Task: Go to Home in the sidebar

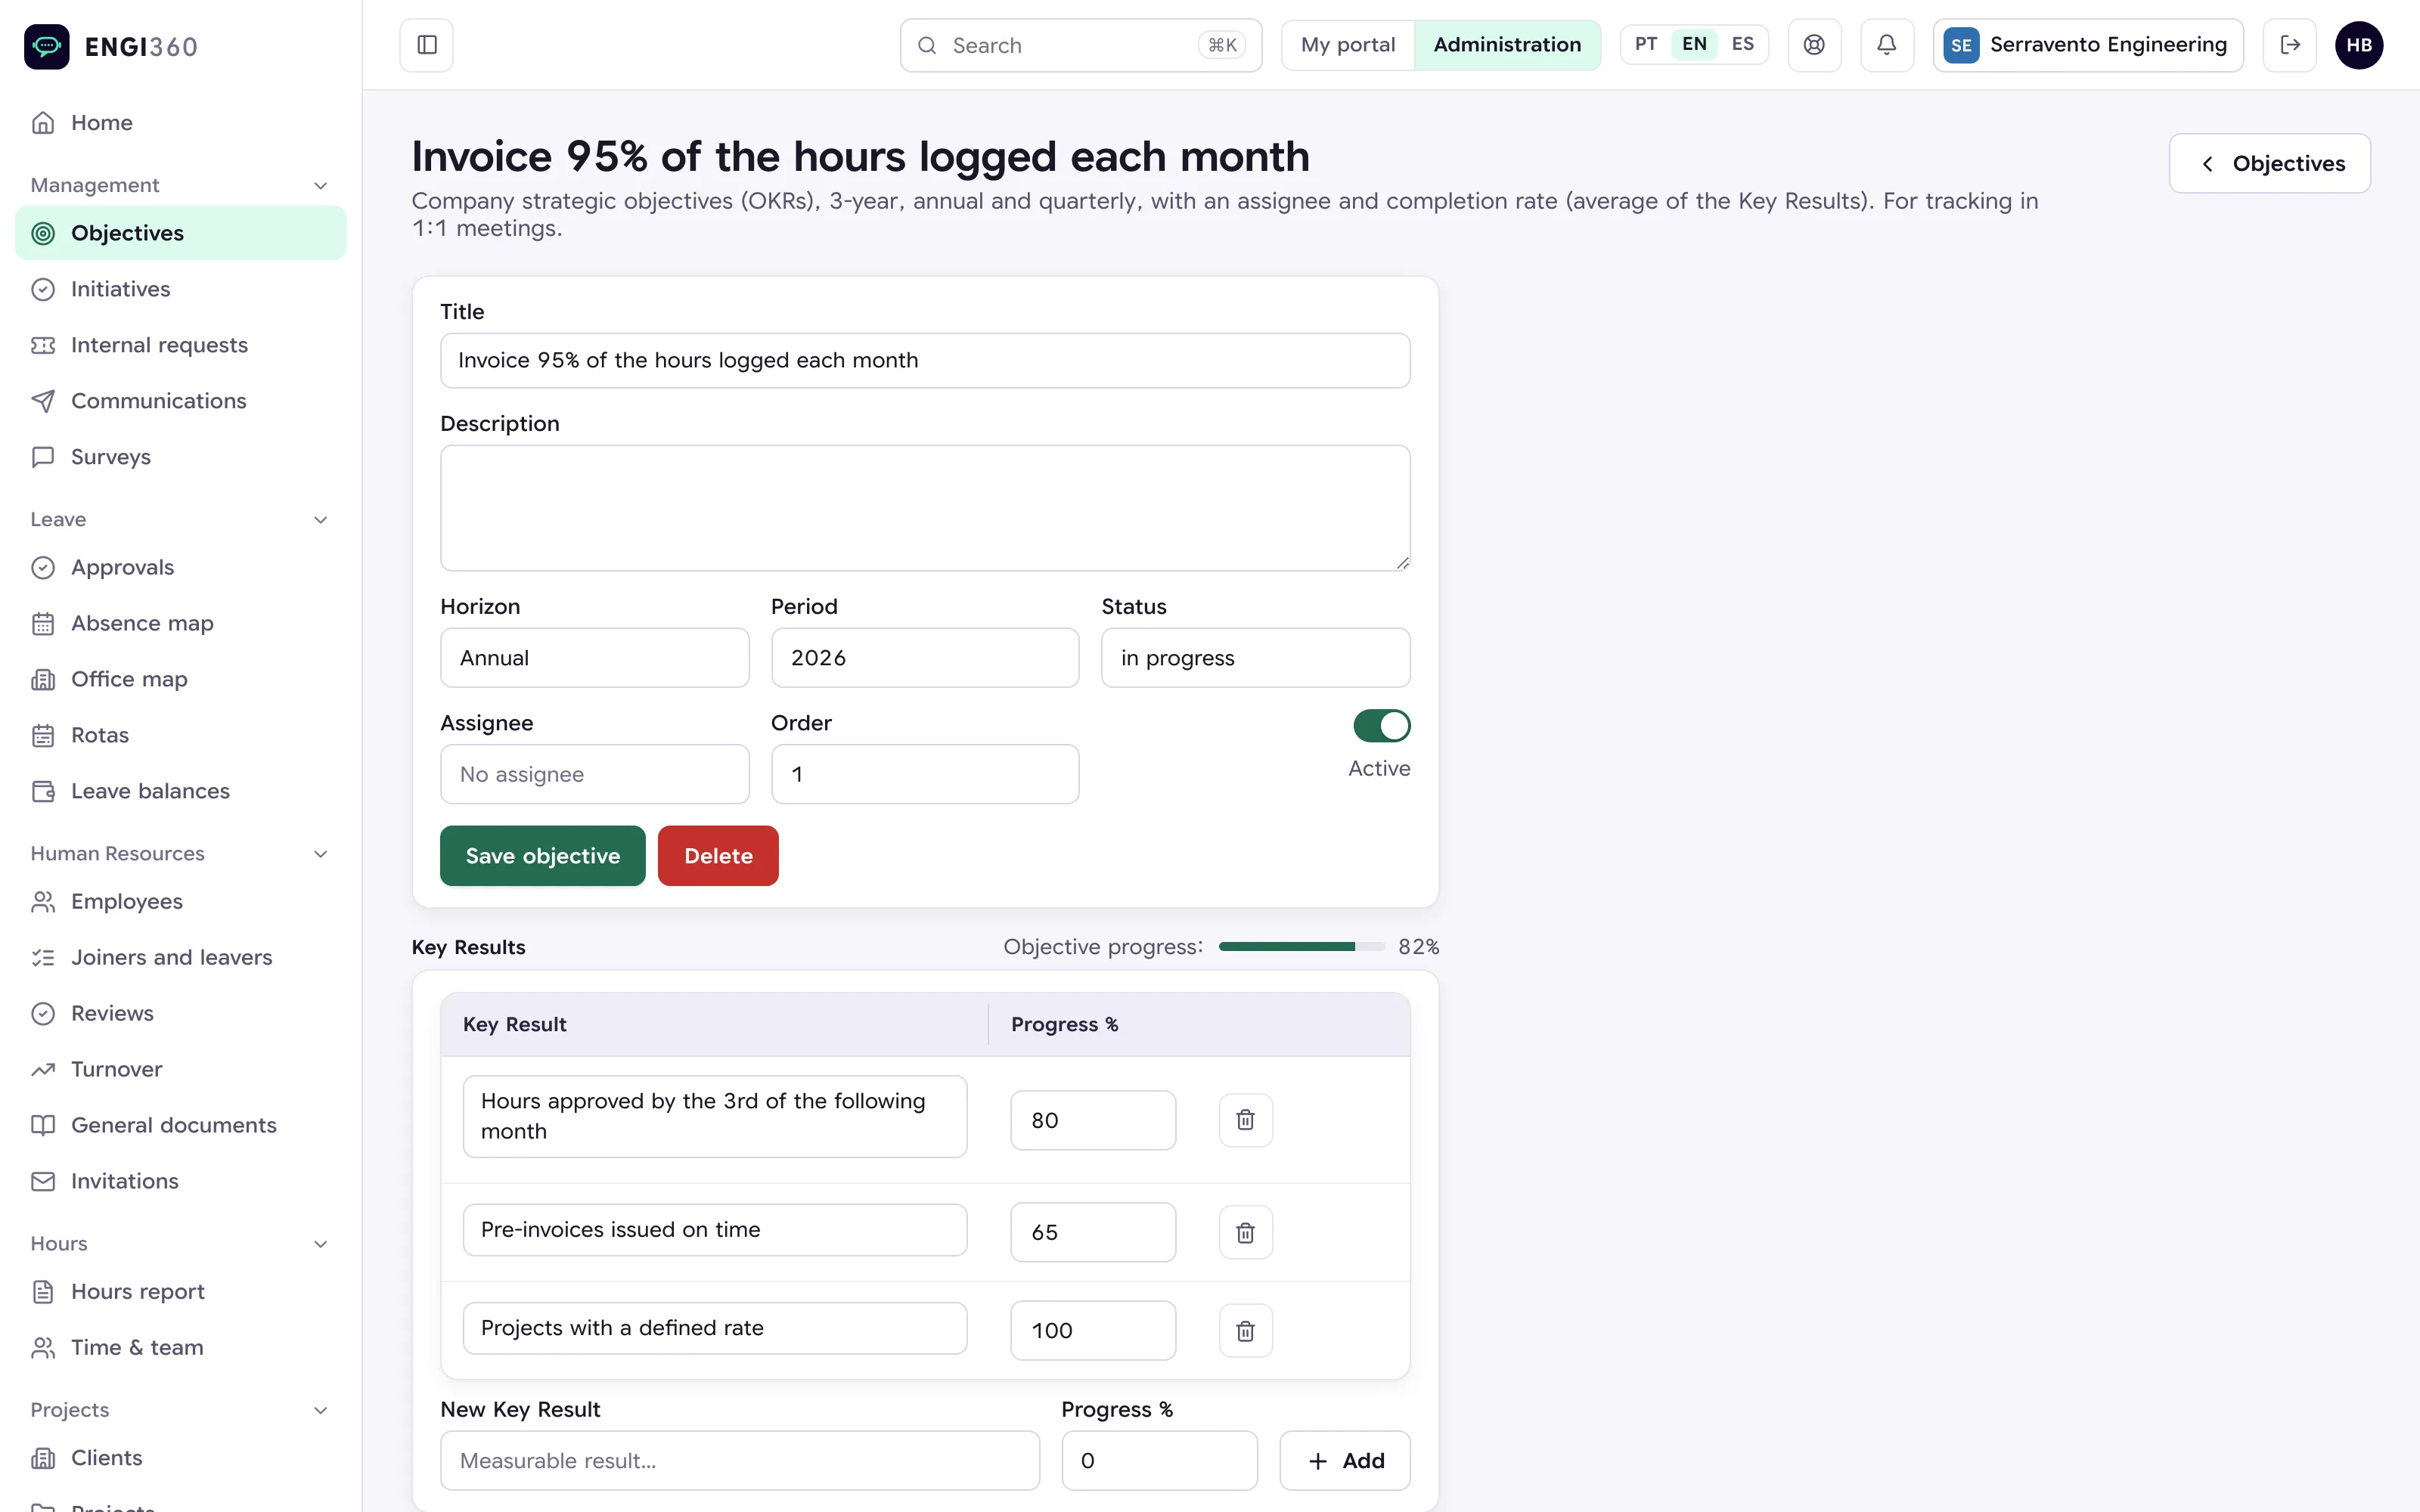Action: (x=181, y=122)
